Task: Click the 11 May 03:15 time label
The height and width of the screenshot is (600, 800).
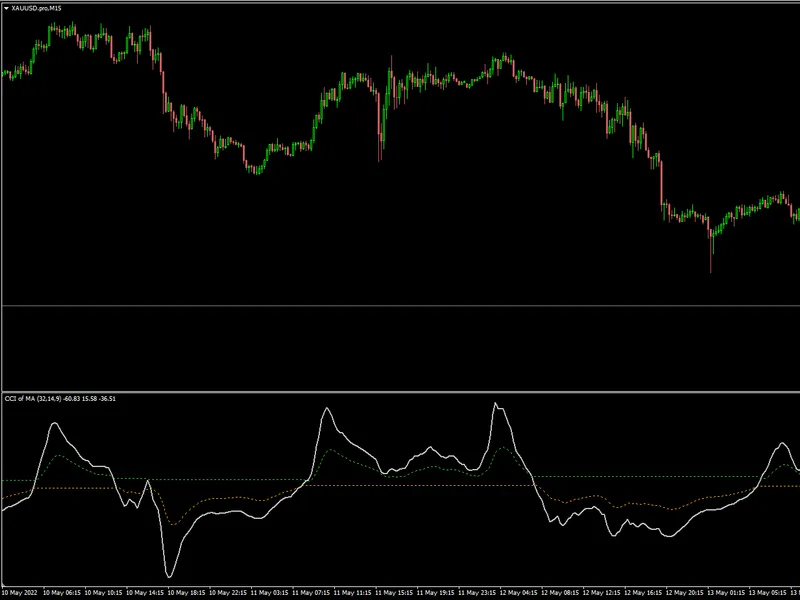Action: 270,593
